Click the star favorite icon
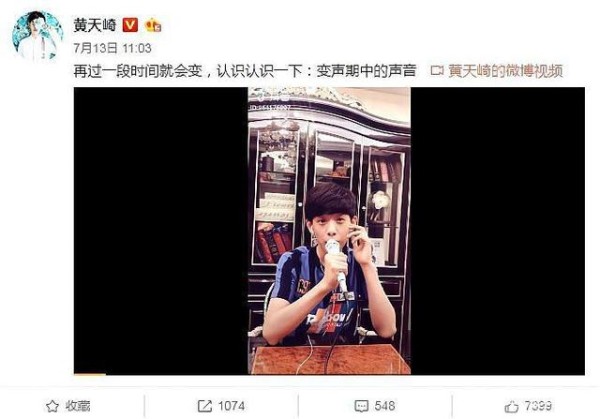 tap(52, 406)
